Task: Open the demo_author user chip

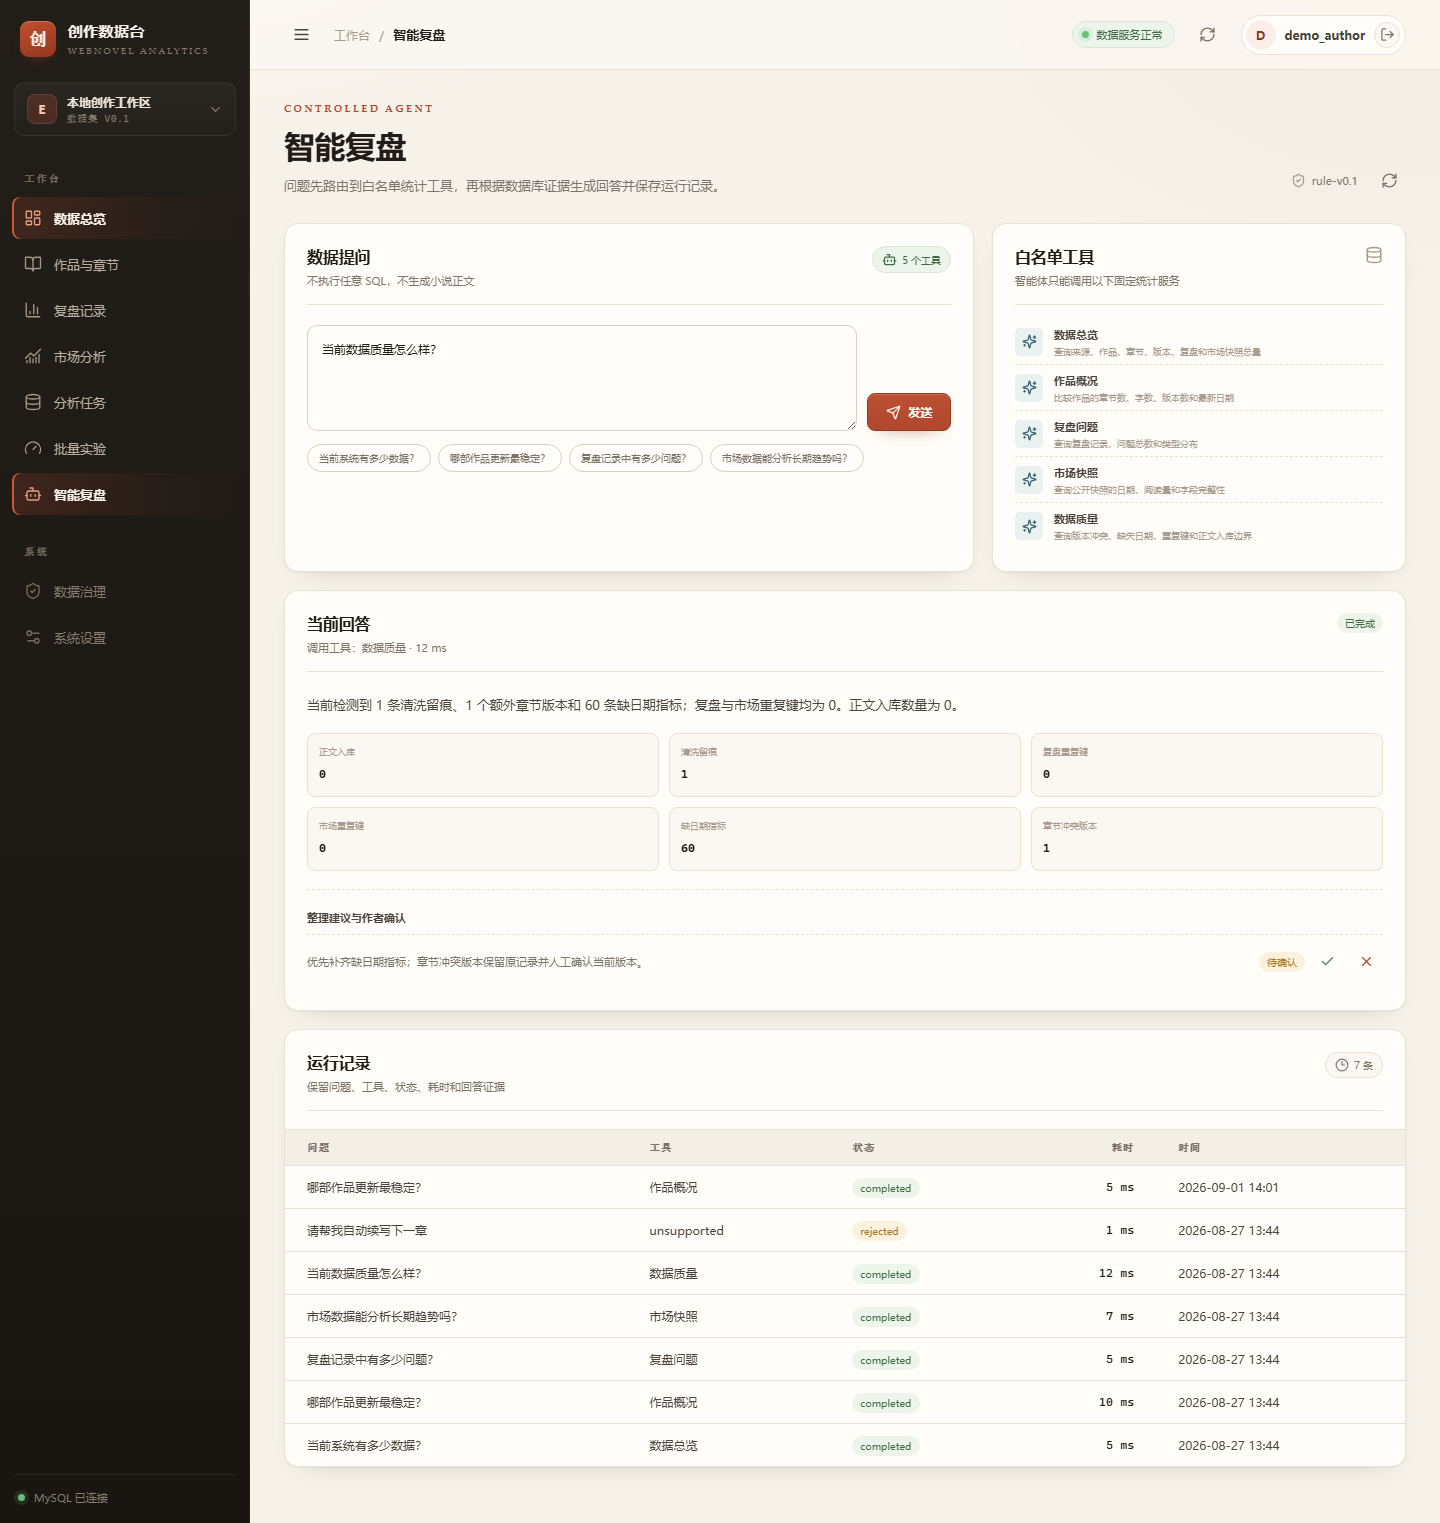Action: point(1323,35)
